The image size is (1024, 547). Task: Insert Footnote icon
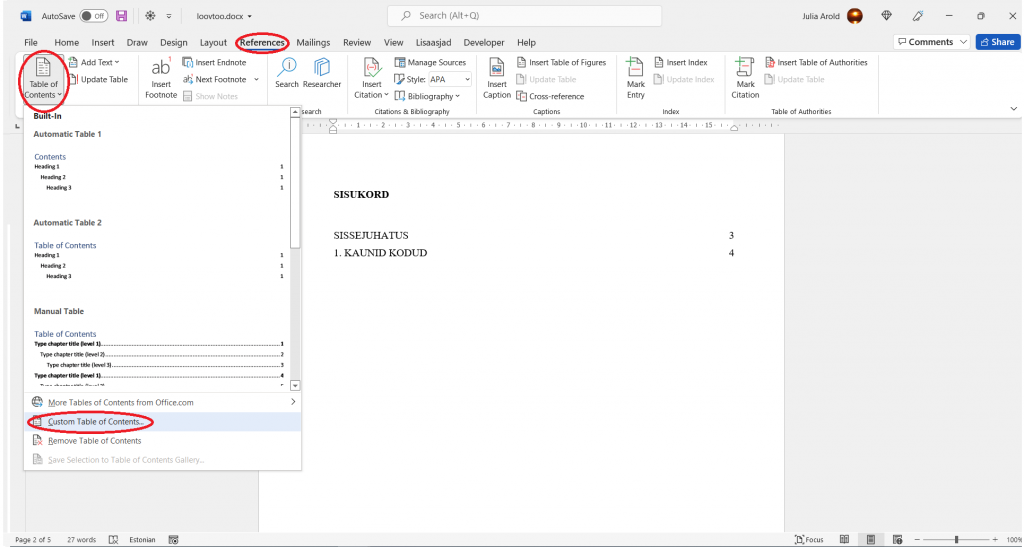tap(161, 79)
